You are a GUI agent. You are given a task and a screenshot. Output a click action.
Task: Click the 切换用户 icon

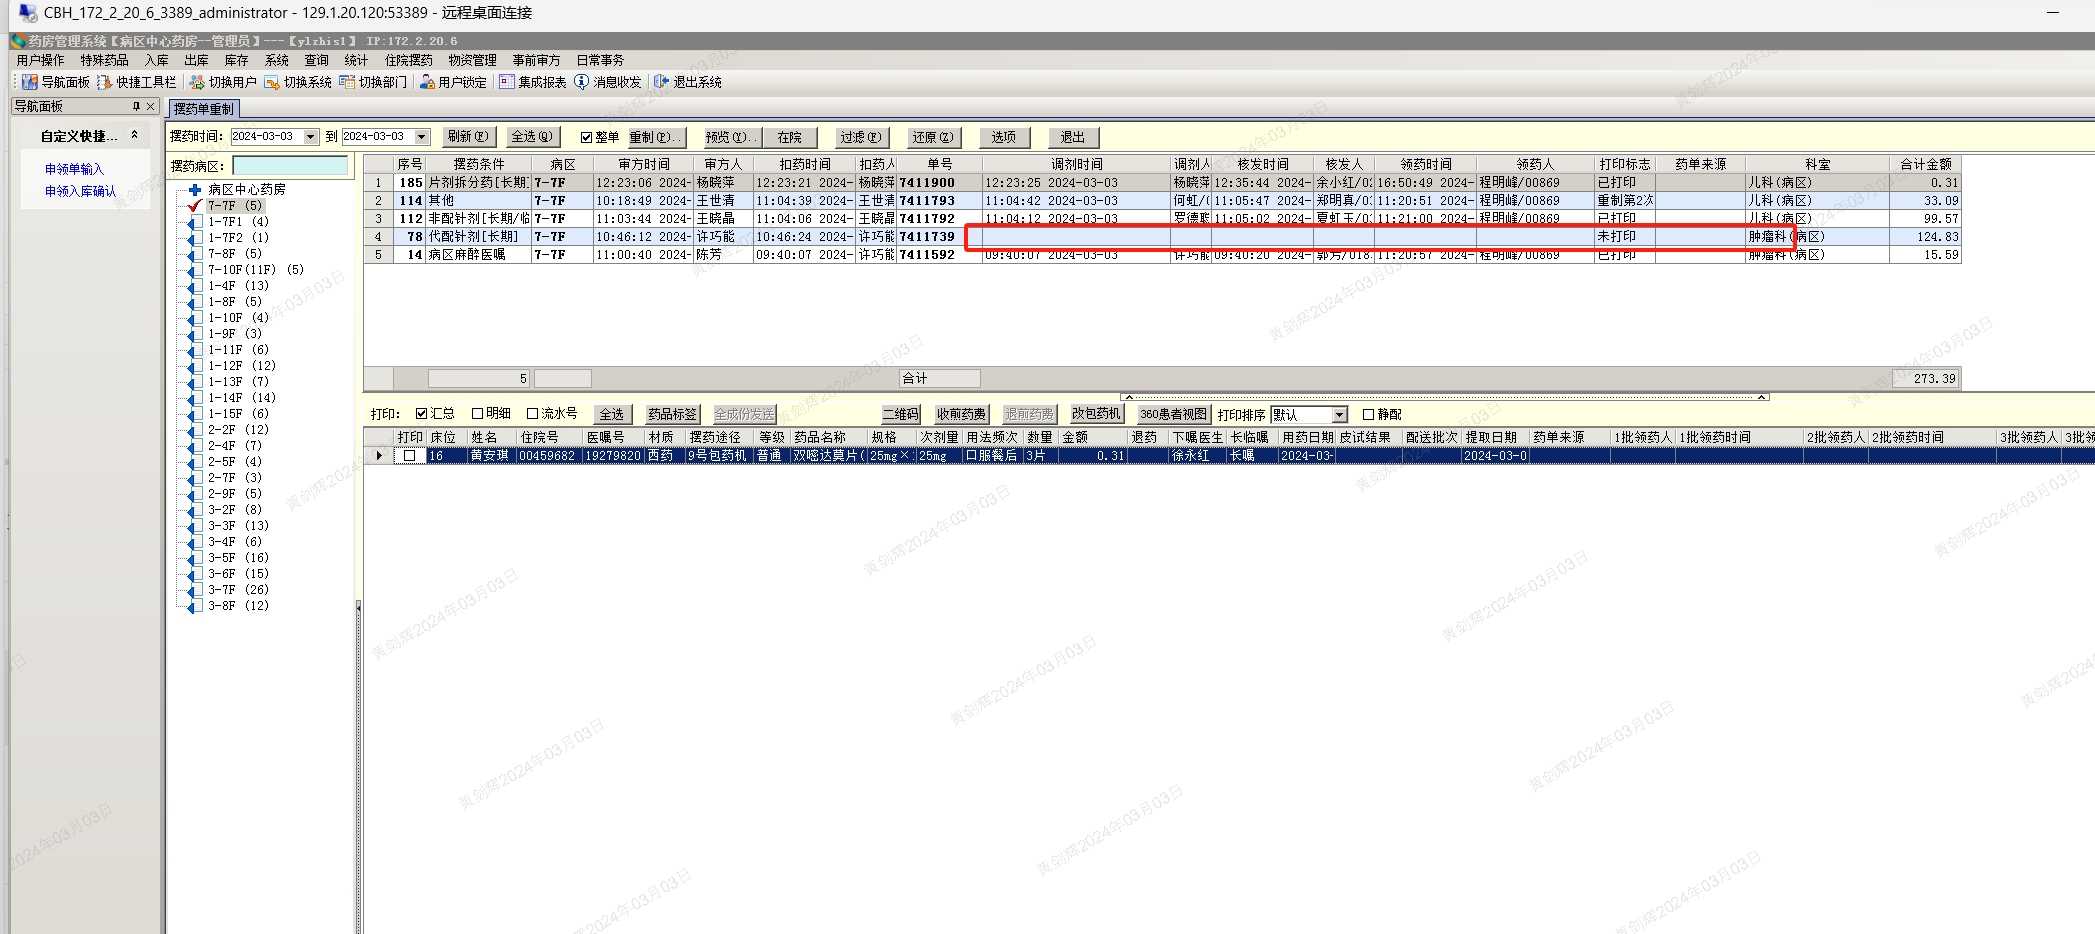coord(197,82)
